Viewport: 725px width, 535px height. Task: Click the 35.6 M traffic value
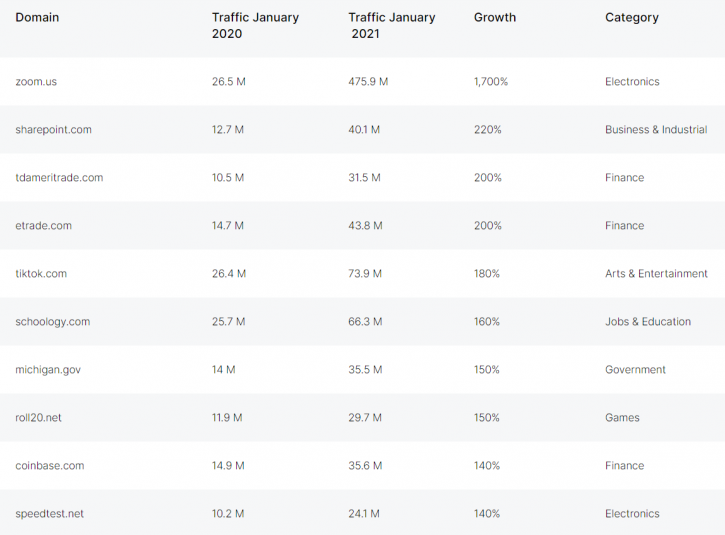[365, 466]
